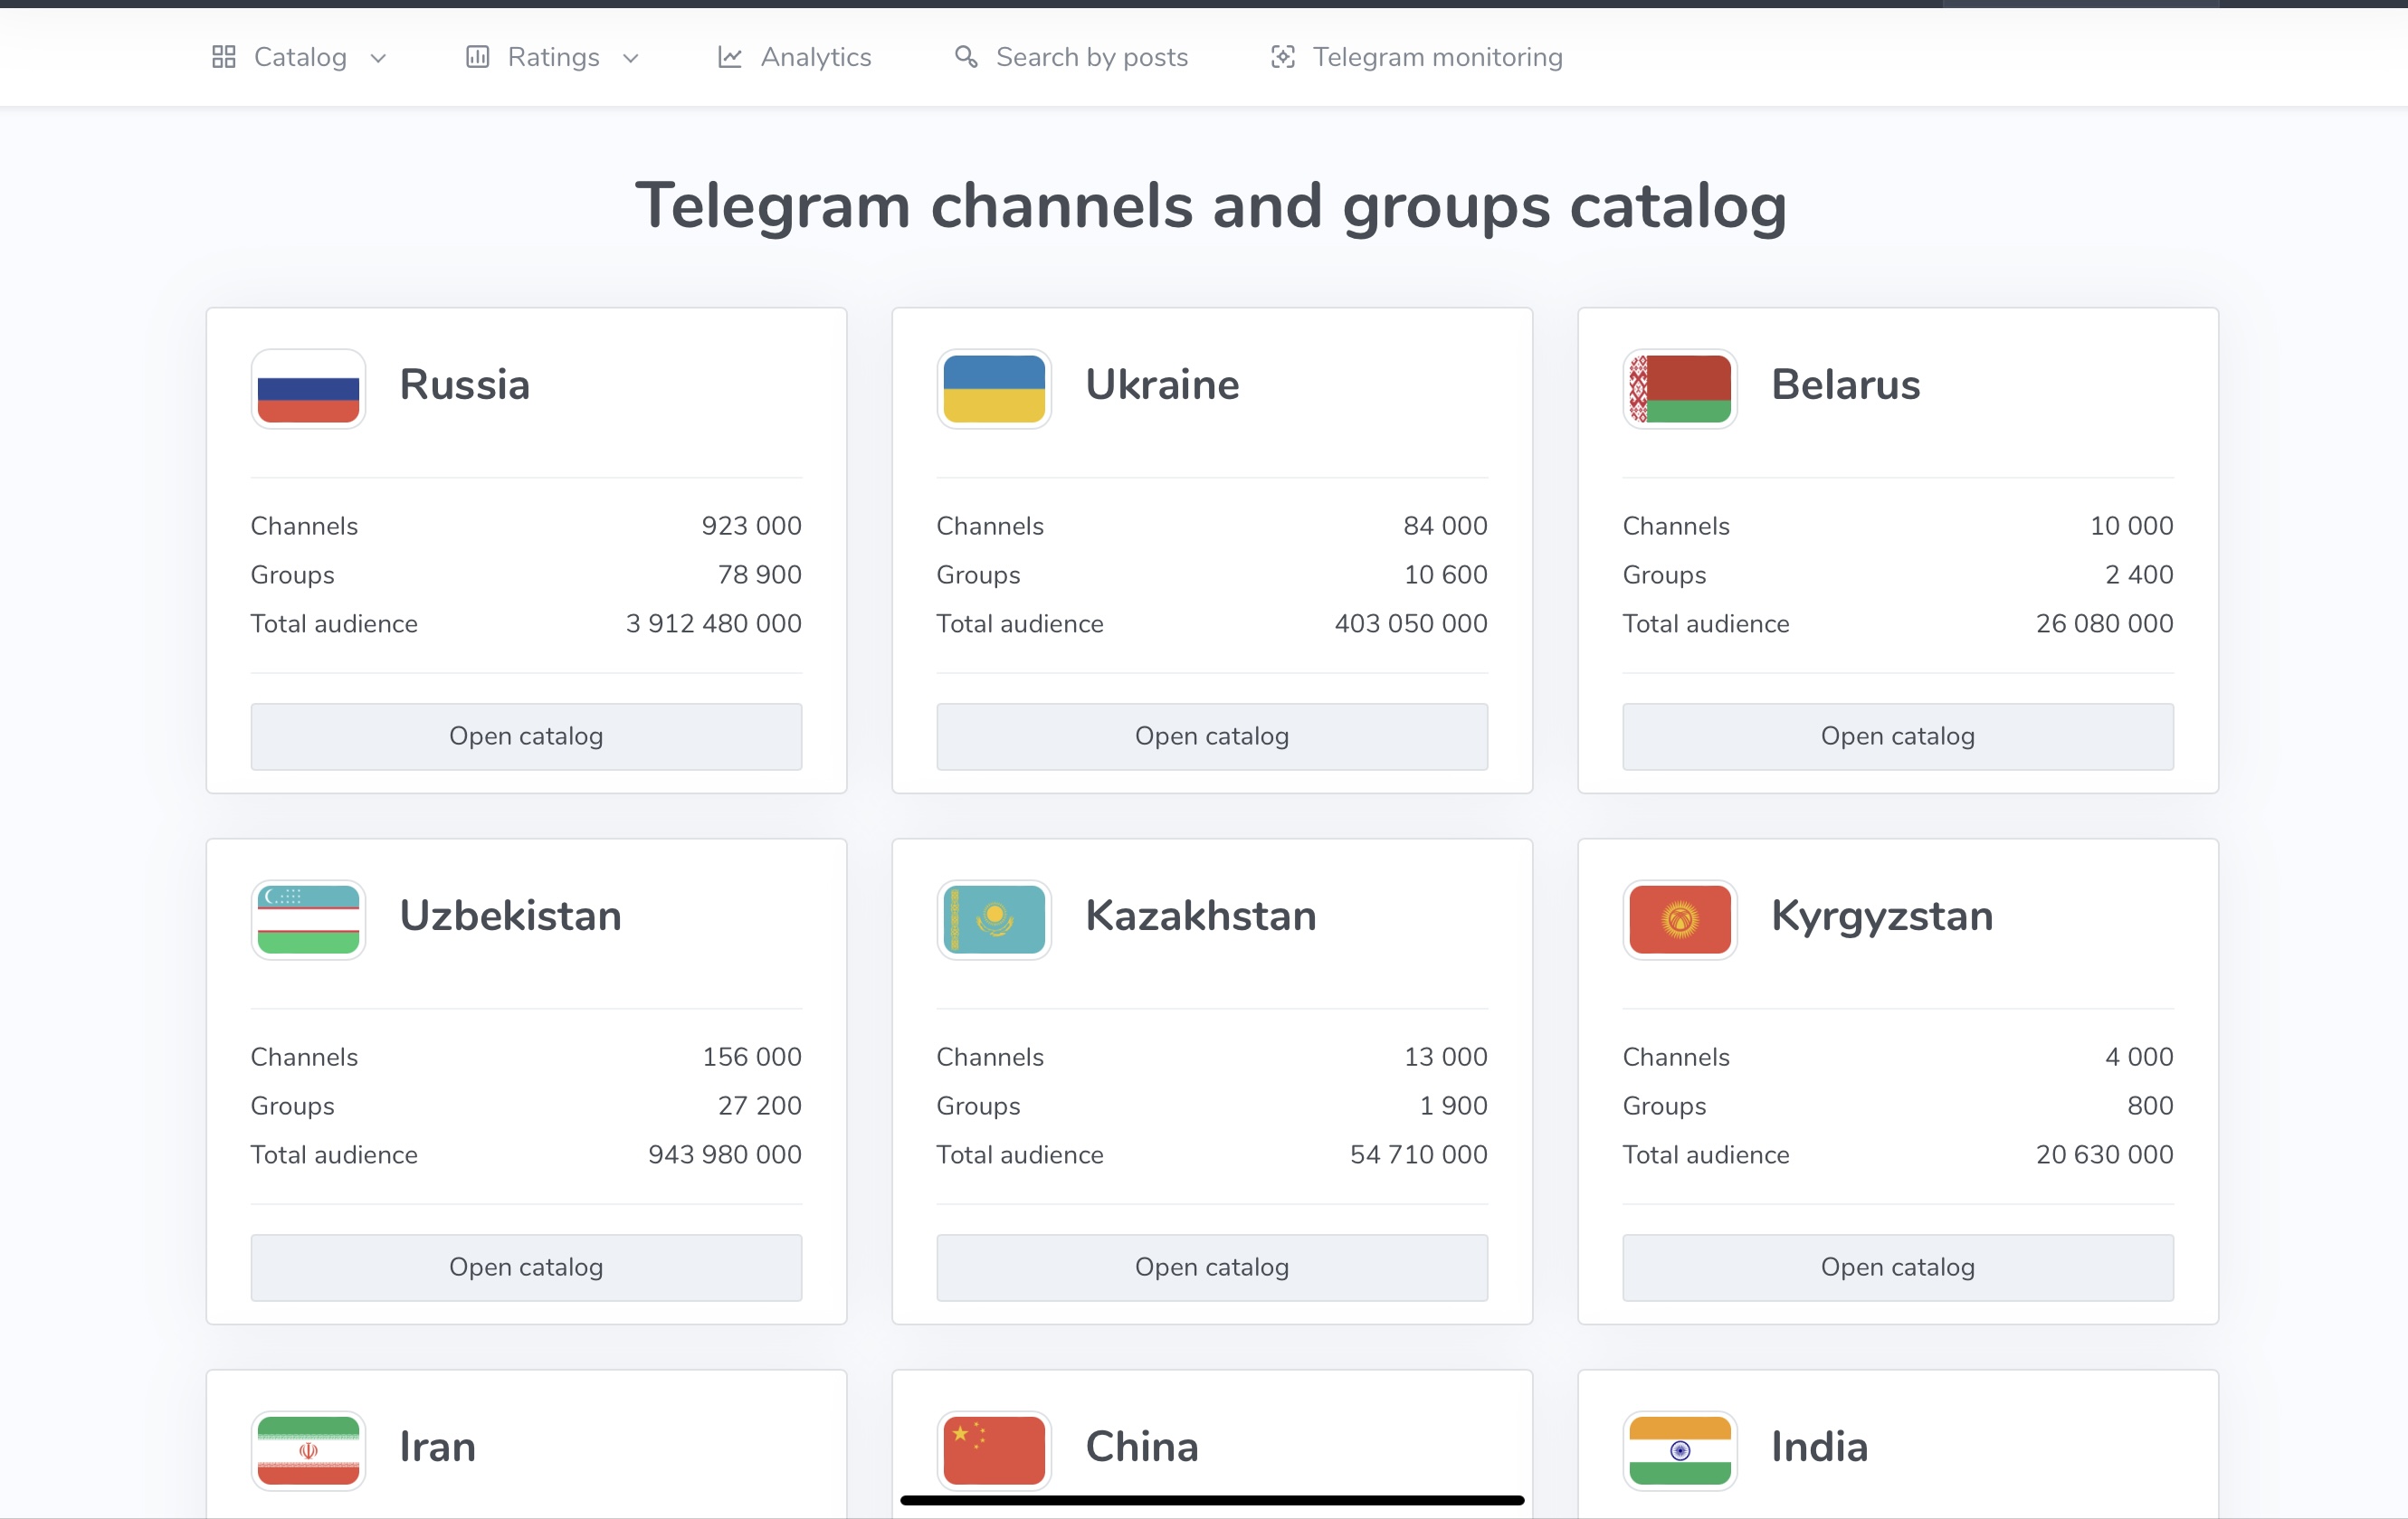Click the Ukraine flag icon
This screenshot has width=2408, height=1519.
click(994, 389)
